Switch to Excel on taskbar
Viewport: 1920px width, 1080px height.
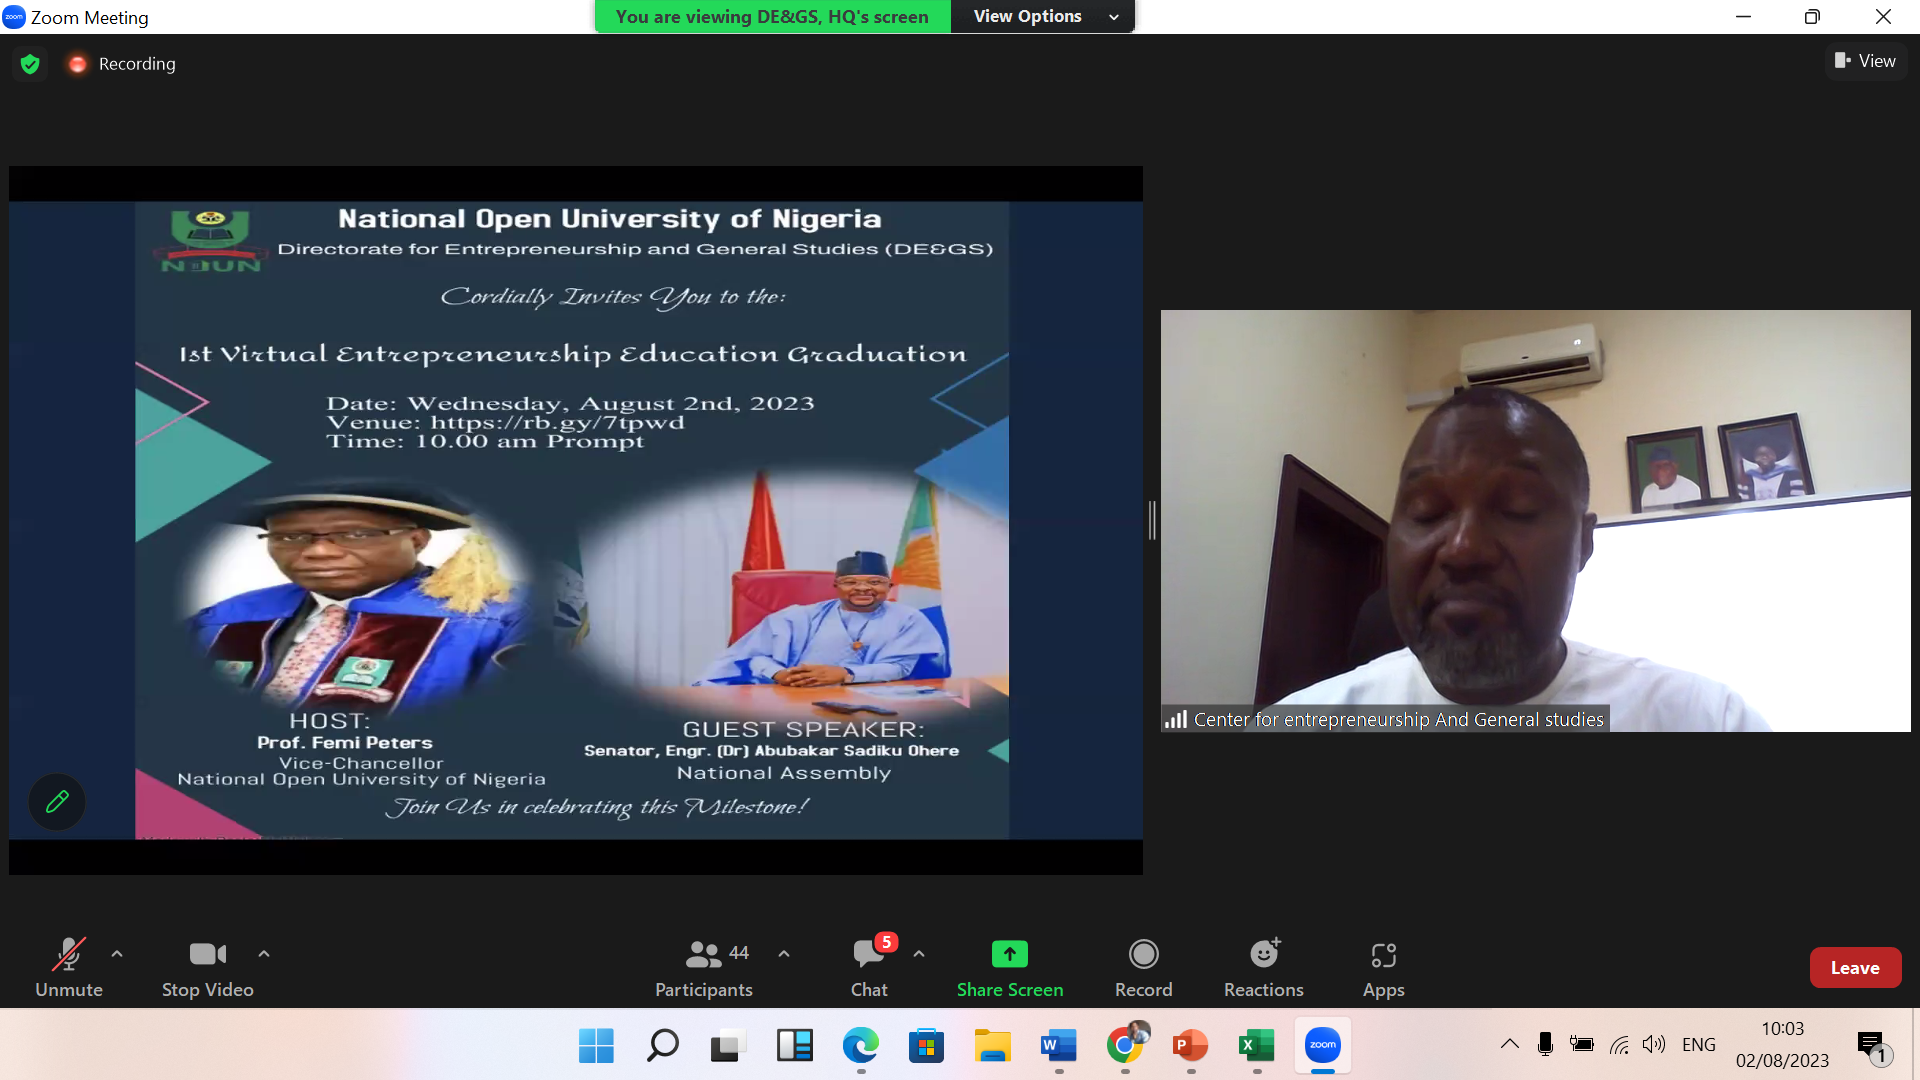(x=1256, y=1046)
